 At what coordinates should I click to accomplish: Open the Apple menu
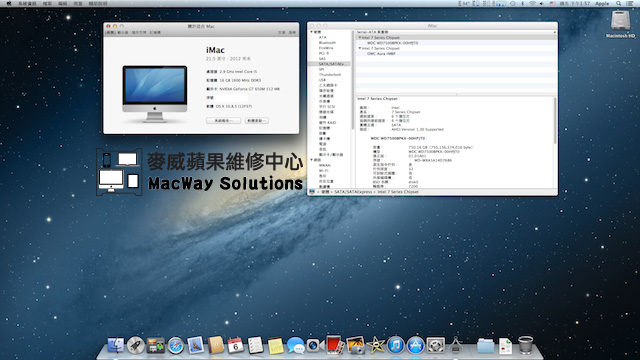point(9,3)
